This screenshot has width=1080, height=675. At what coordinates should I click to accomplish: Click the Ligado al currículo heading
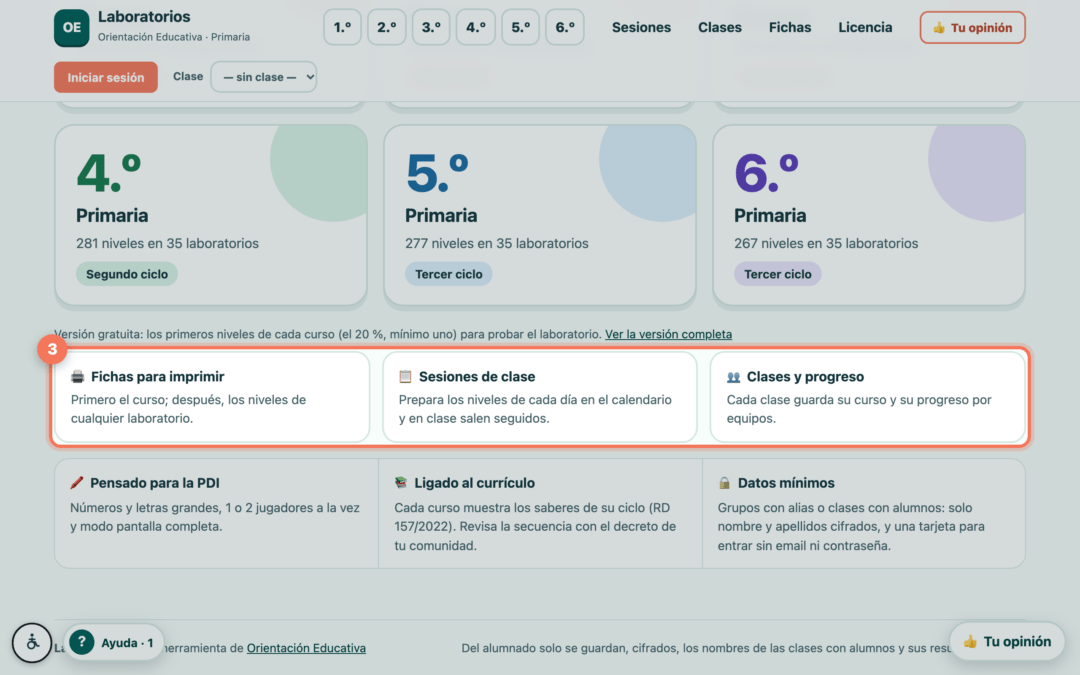475,483
